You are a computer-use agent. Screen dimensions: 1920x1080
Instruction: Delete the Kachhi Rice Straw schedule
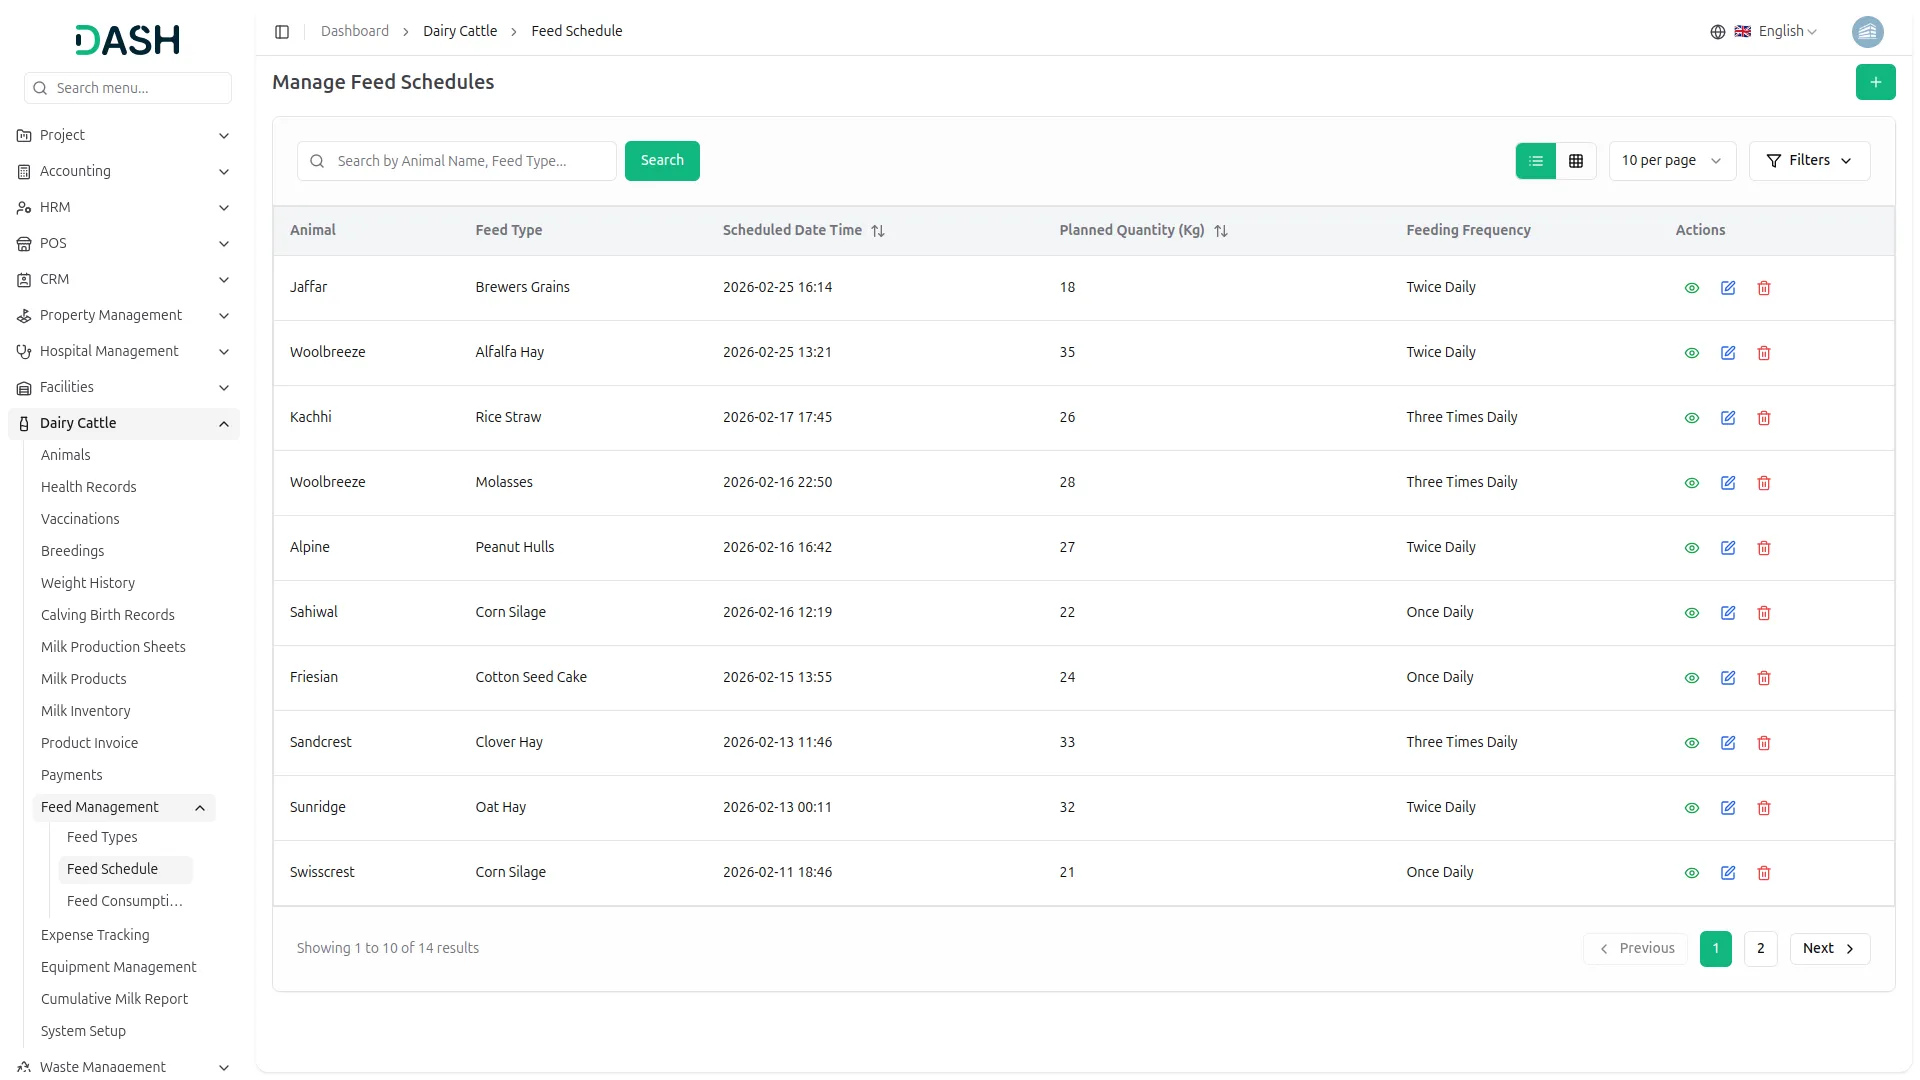pyautogui.click(x=1763, y=418)
